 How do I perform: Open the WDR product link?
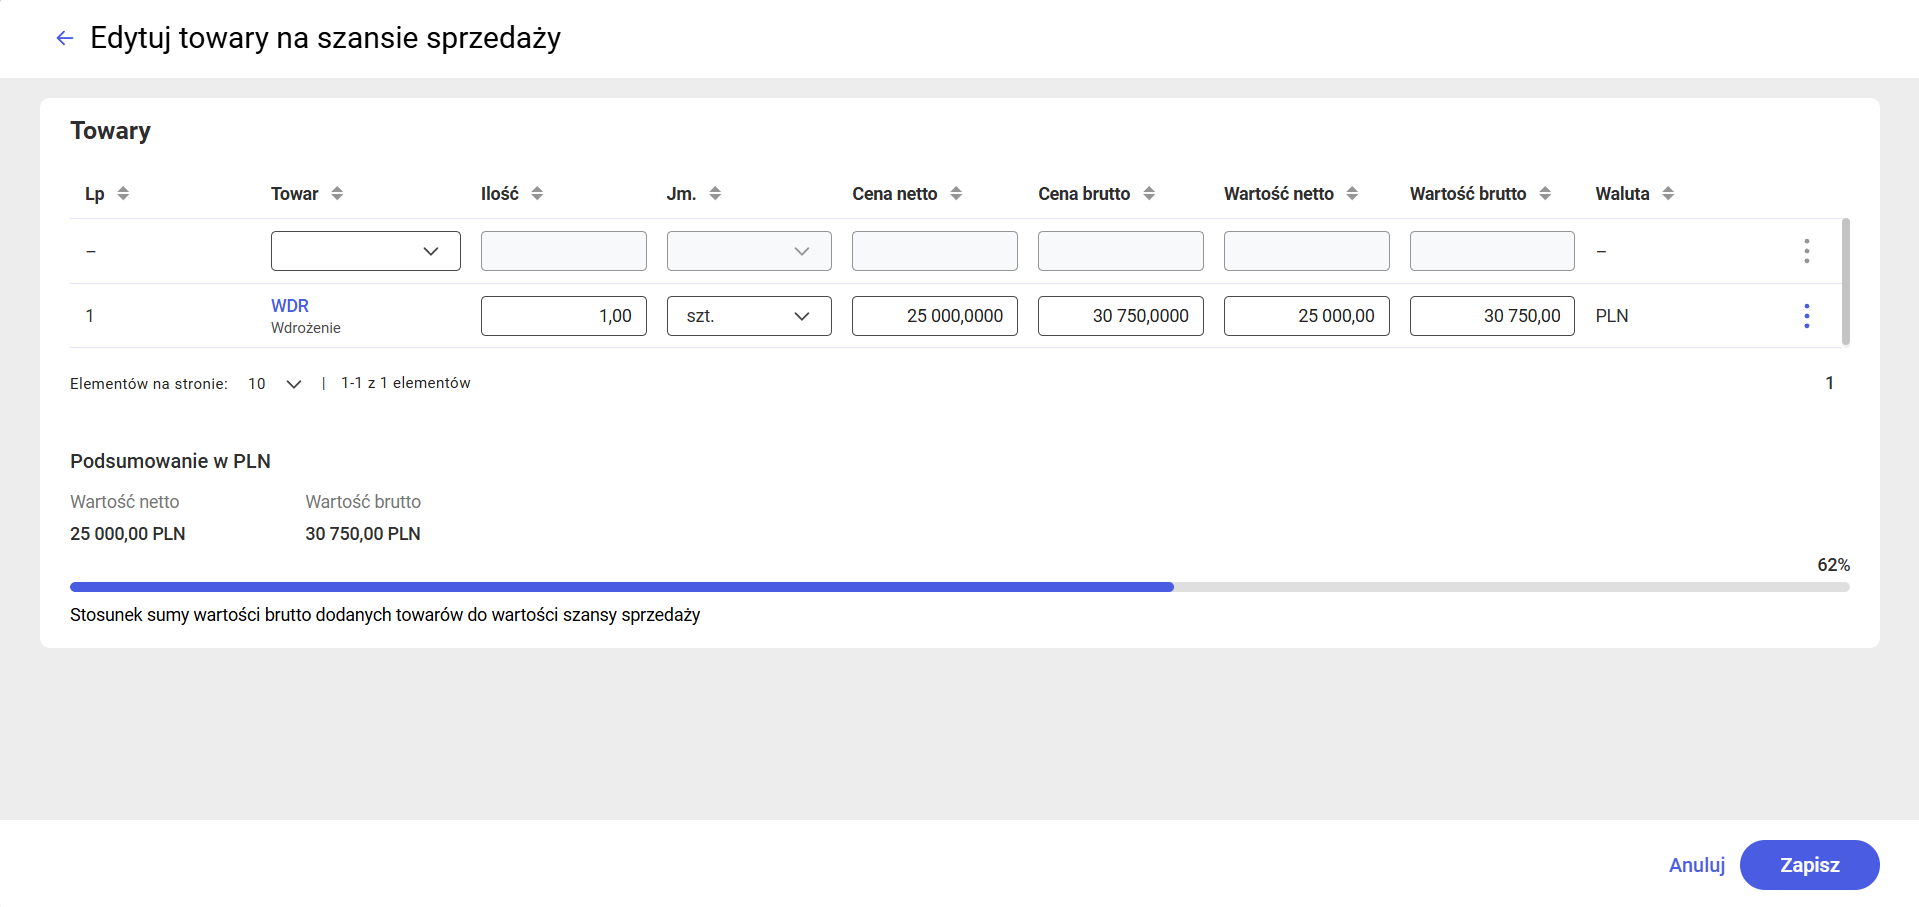(x=290, y=306)
